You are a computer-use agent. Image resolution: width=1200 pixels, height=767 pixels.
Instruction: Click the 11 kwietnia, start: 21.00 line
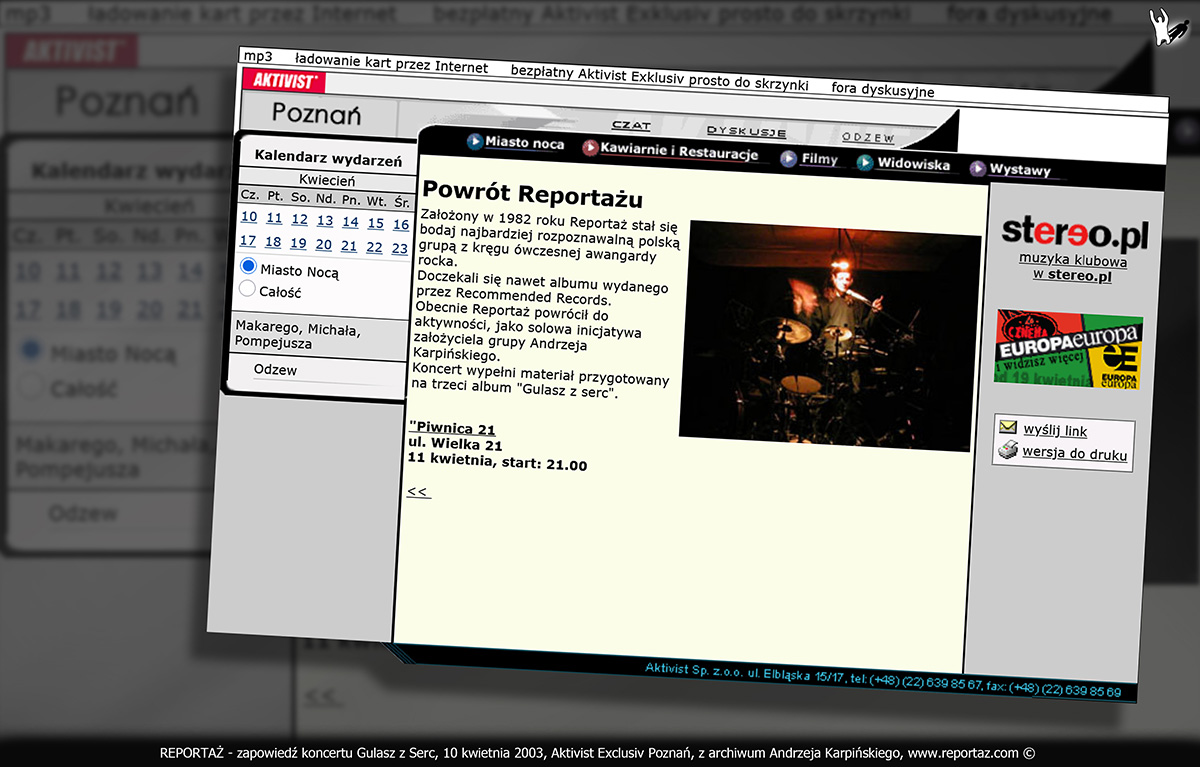pyautogui.click(x=497, y=462)
